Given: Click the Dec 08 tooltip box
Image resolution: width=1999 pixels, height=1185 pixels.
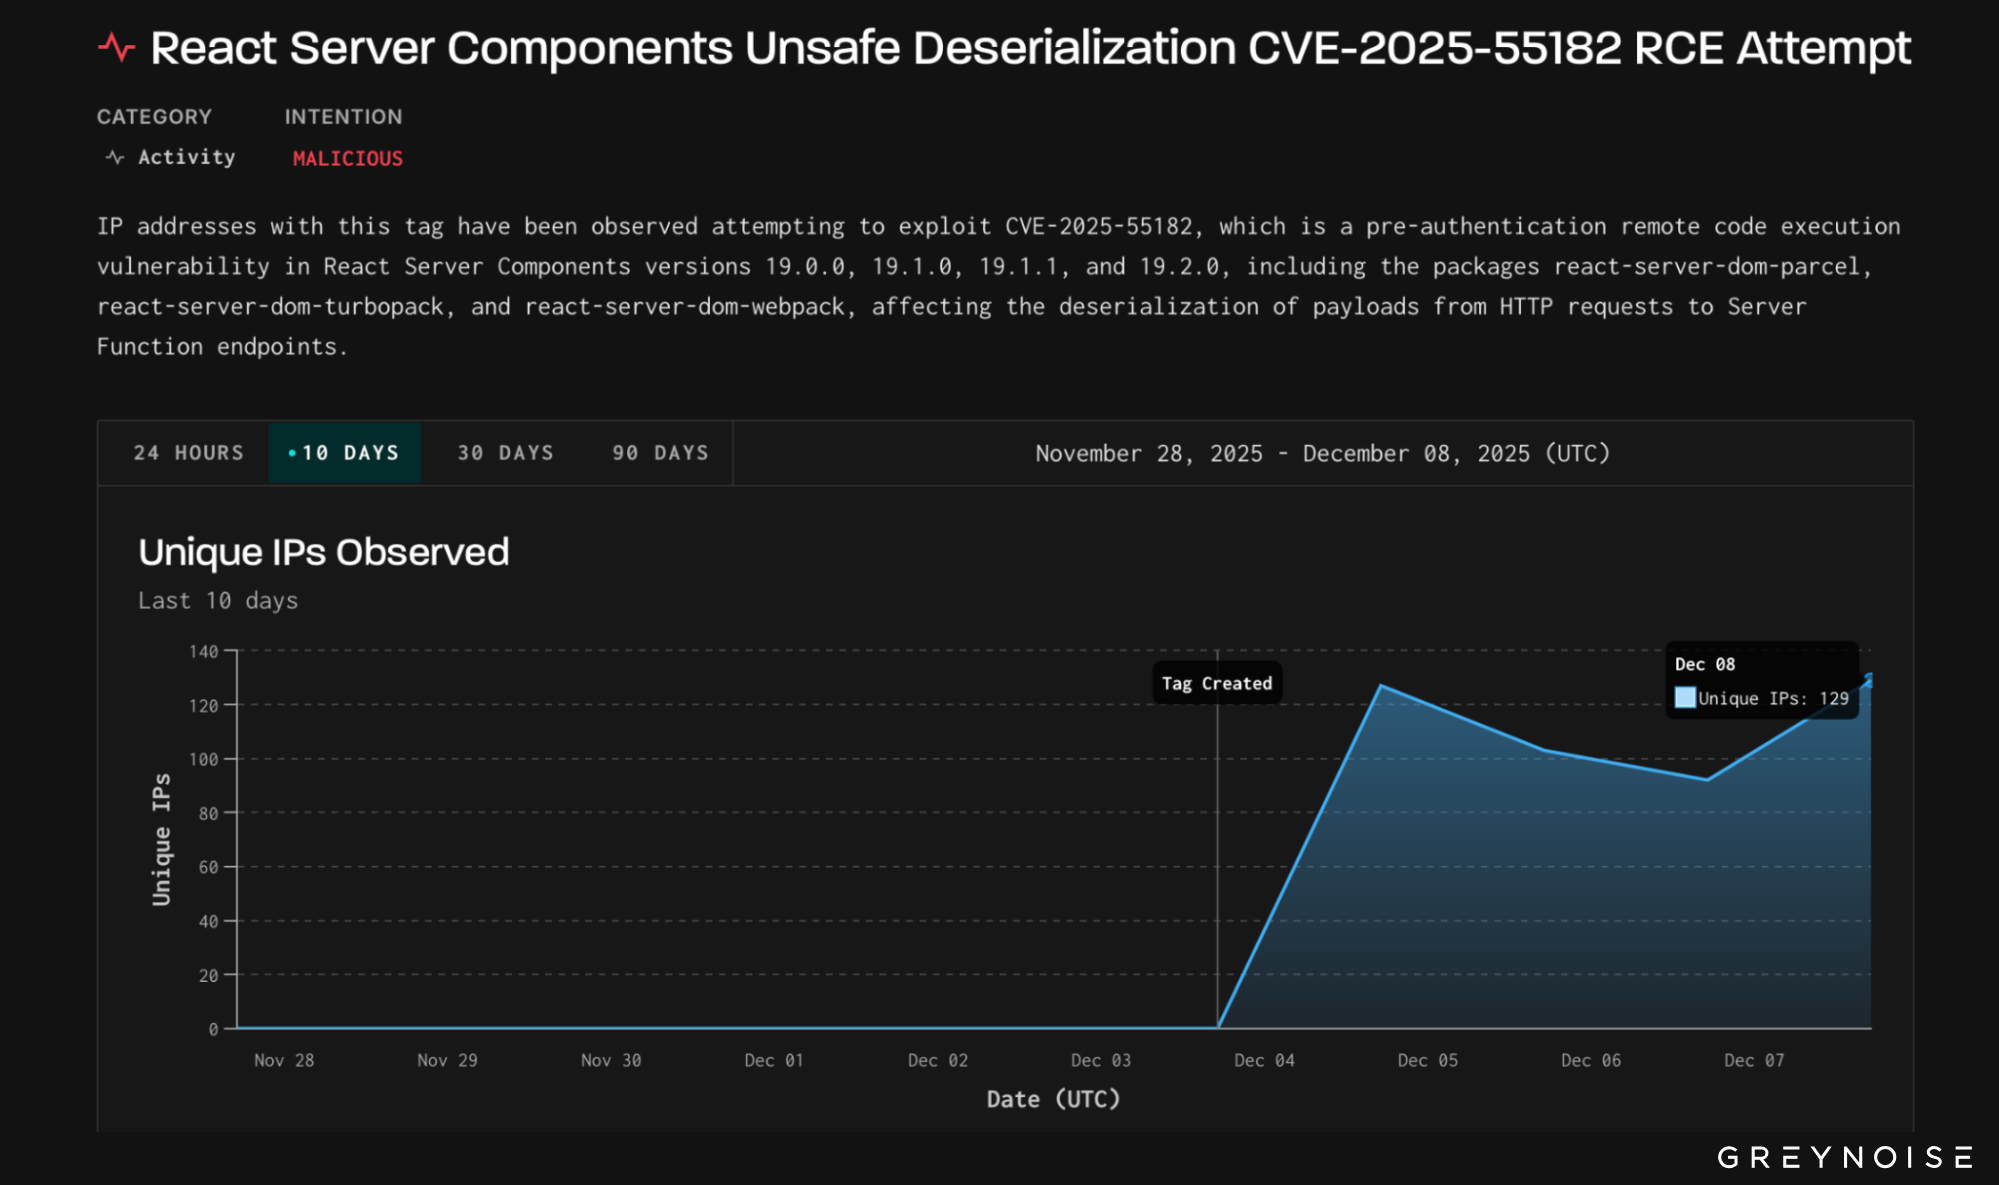Looking at the screenshot, I should point(1761,680).
